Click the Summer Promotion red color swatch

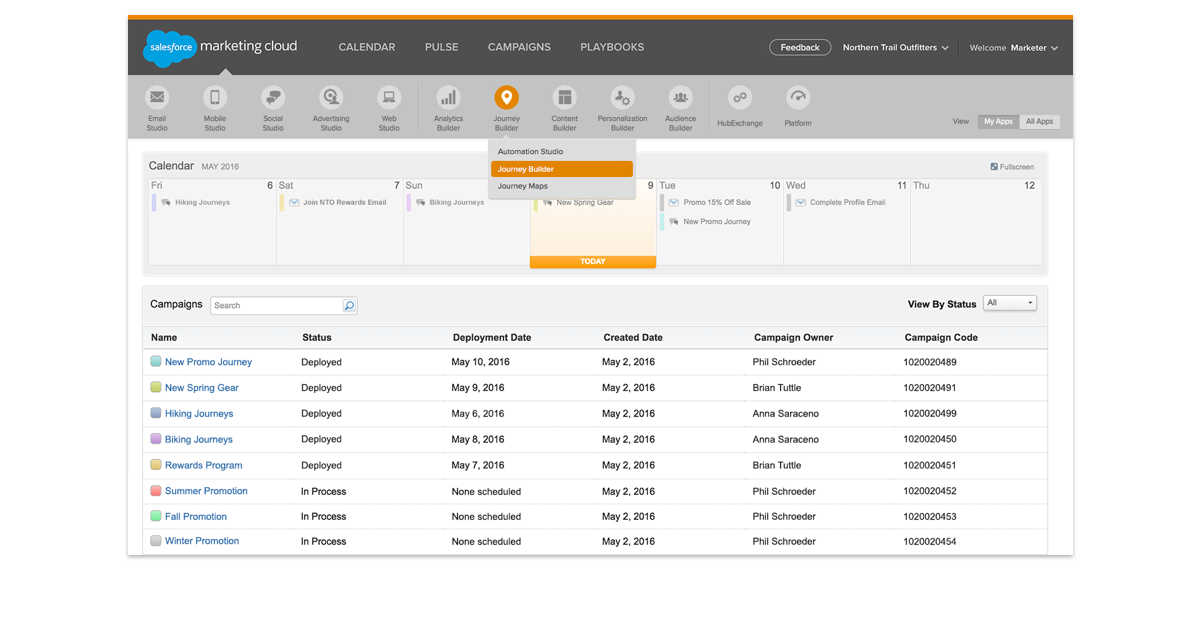(156, 491)
